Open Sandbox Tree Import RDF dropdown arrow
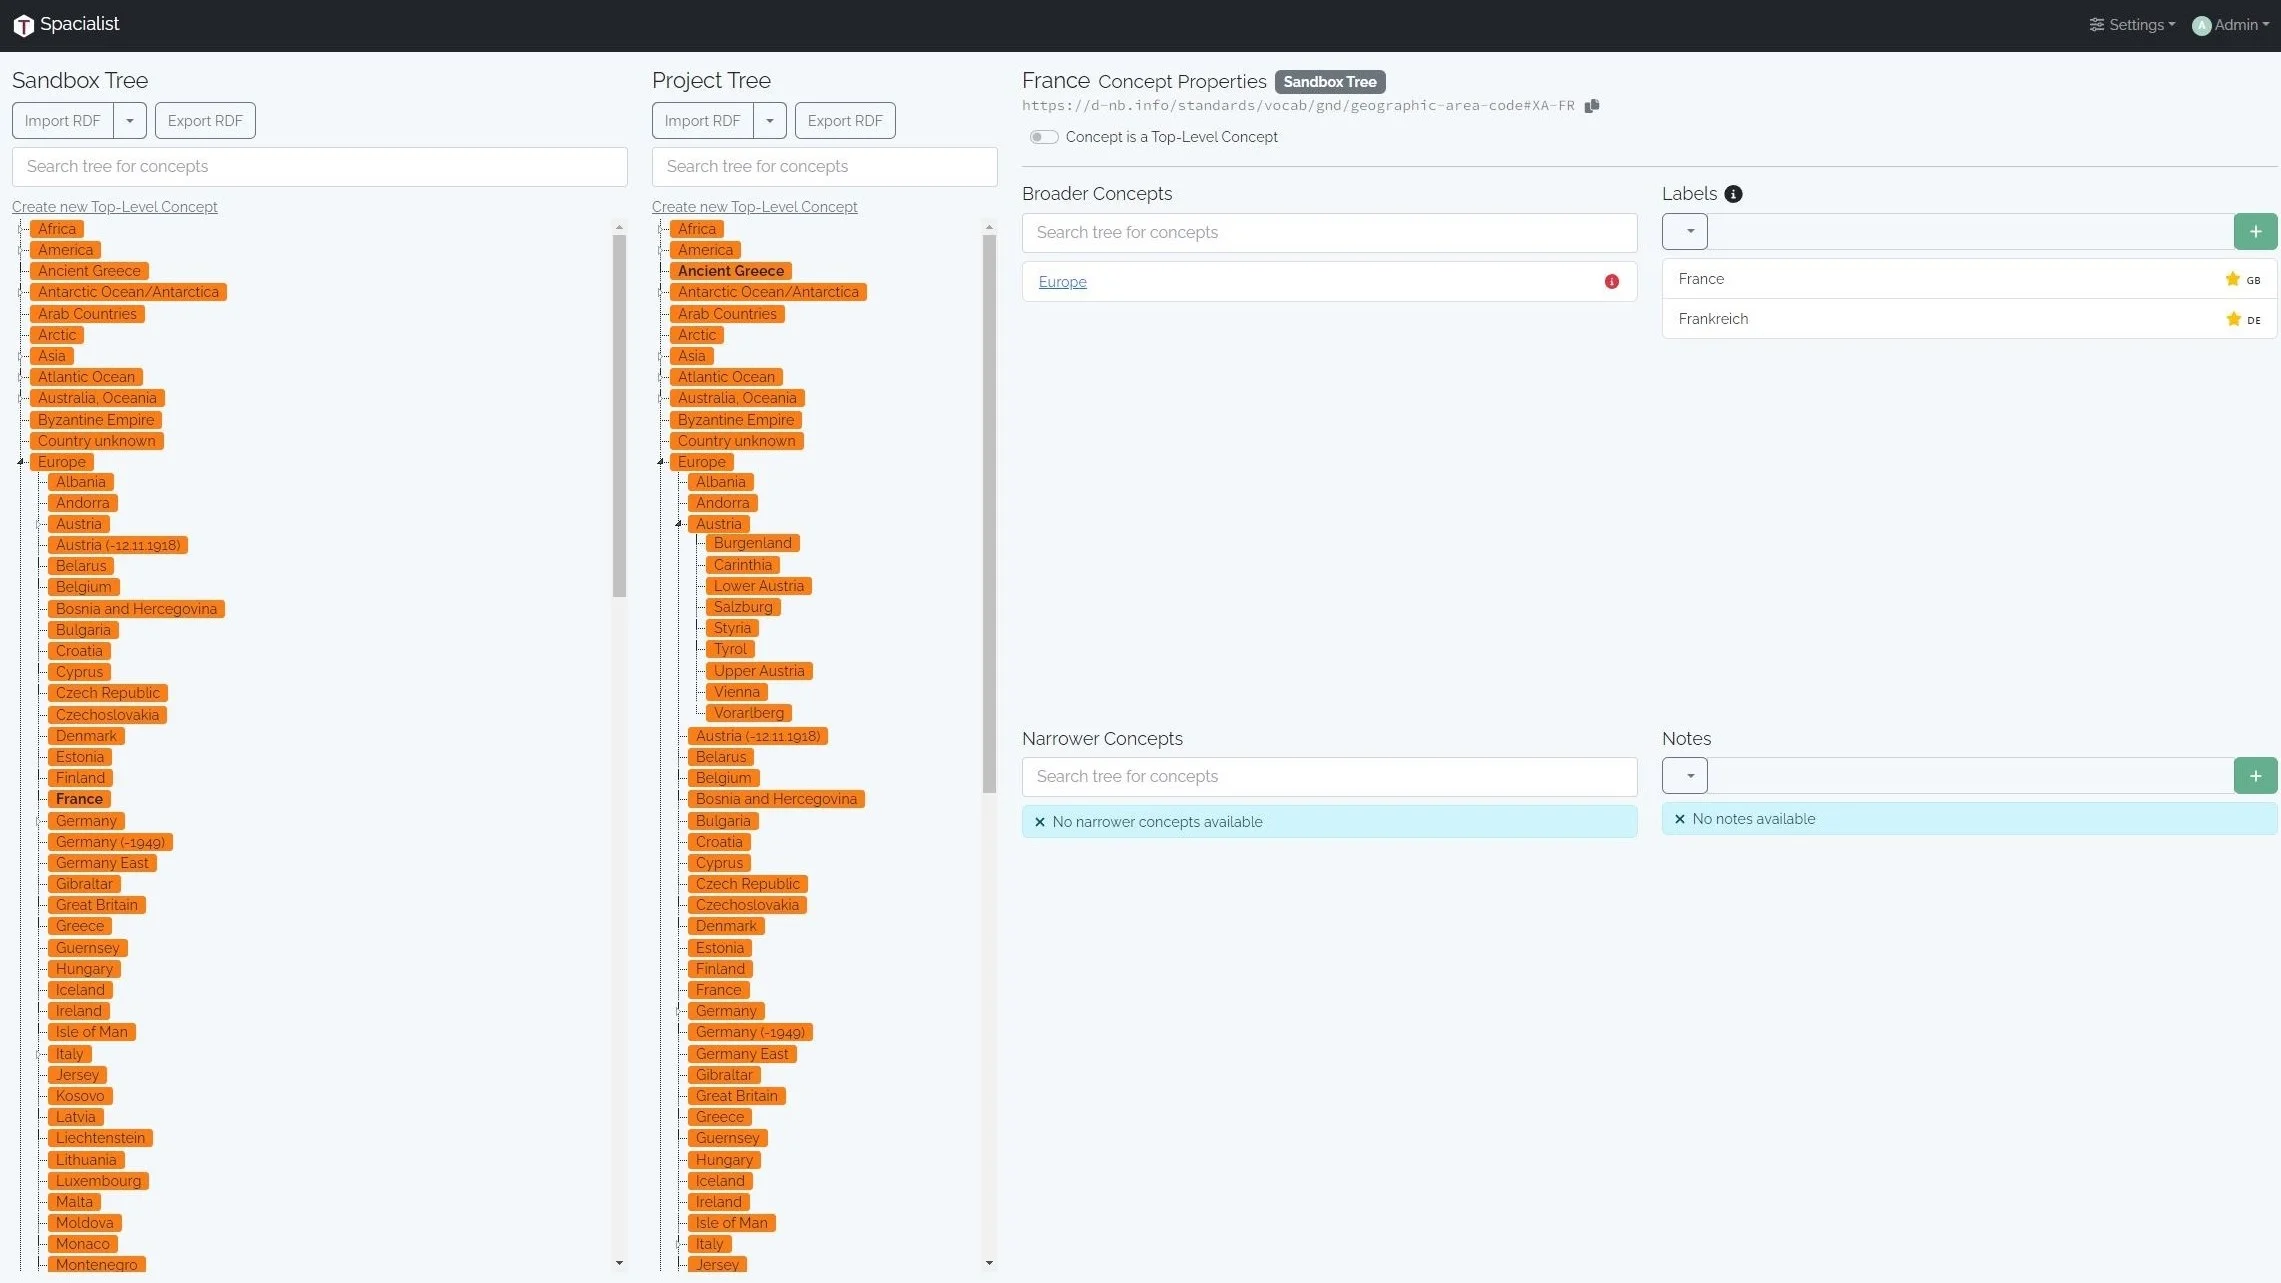 tap(130, 121)
